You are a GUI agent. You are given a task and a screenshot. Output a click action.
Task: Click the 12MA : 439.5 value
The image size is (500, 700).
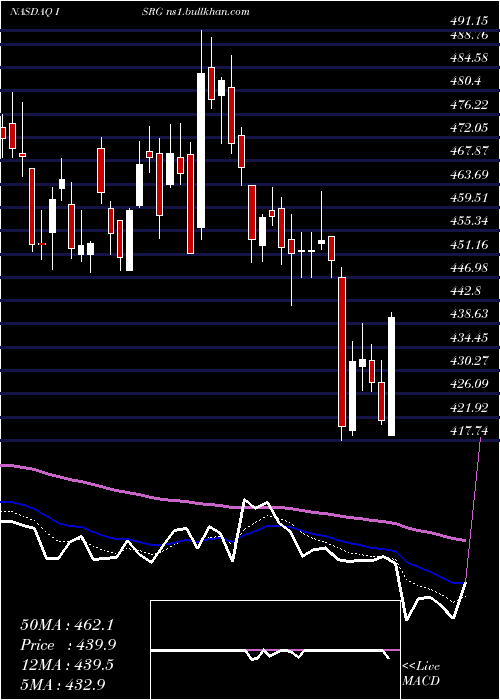[68, 665]
